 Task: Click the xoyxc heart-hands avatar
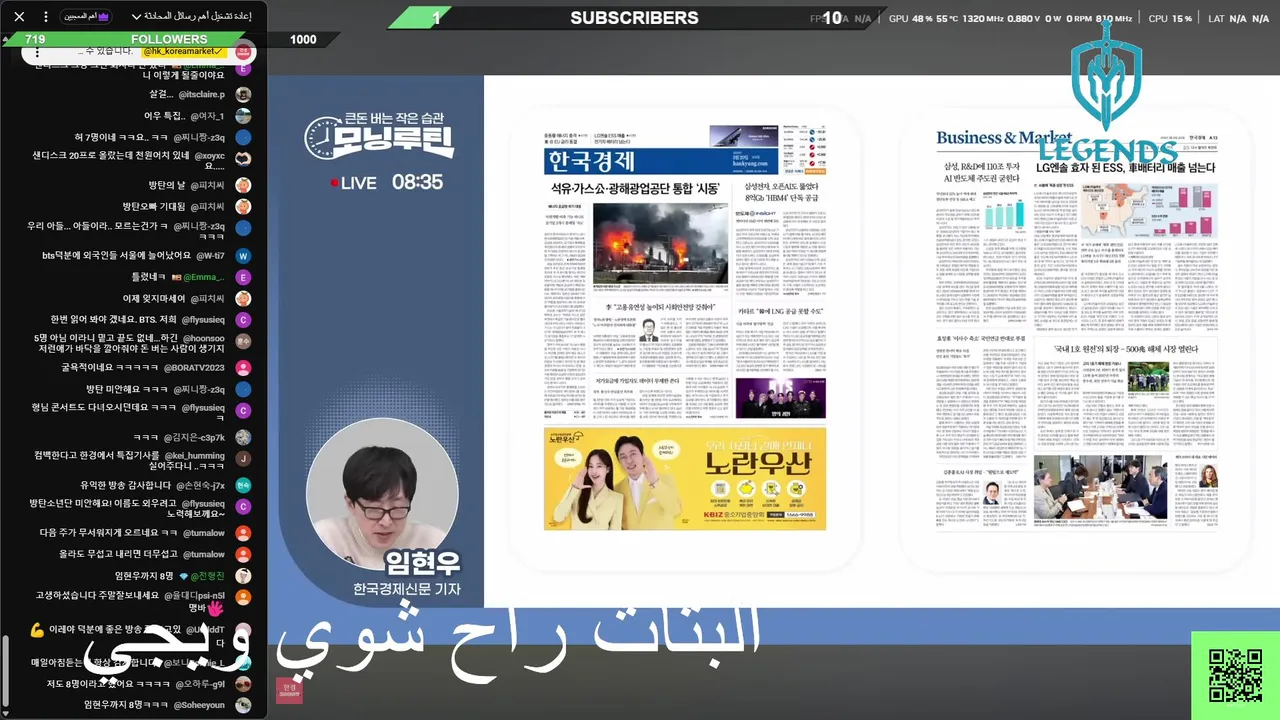(243, 159)
